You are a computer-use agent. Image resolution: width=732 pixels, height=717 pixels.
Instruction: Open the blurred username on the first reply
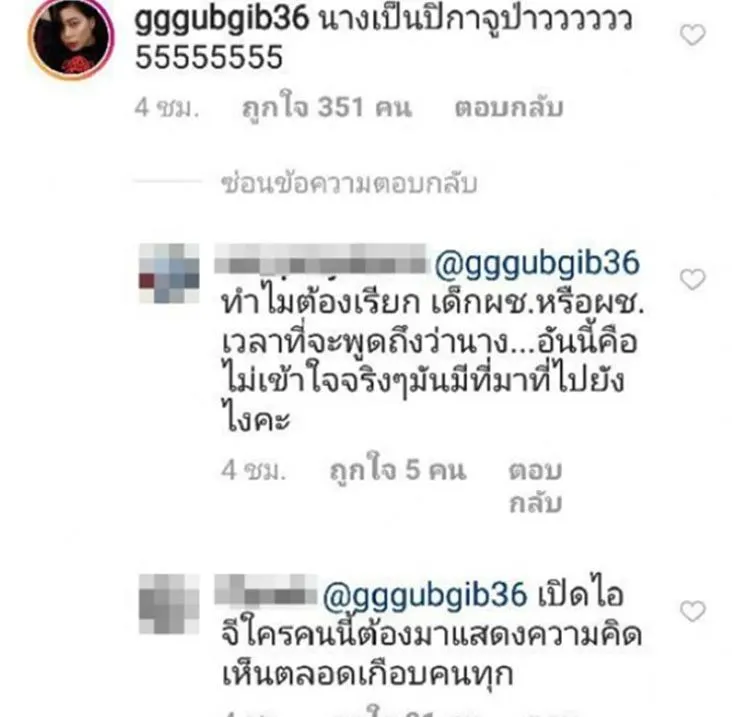pyautogui.click(x=321, y=264)
